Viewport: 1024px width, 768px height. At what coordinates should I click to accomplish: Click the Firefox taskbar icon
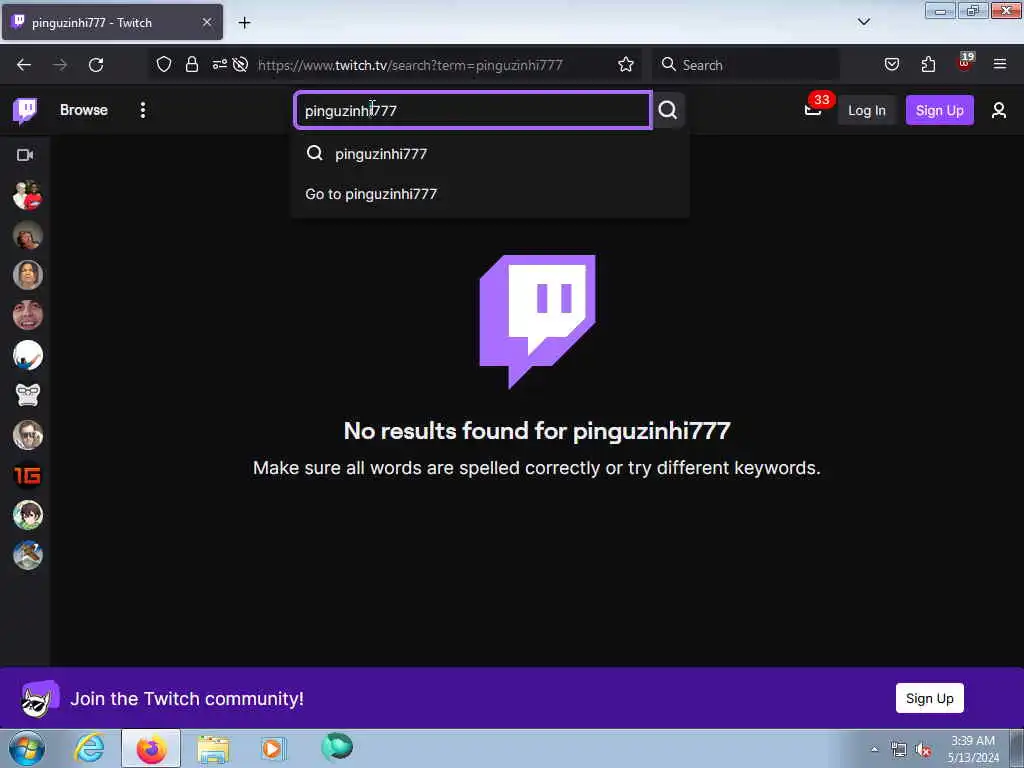pyautogui.click(x=151, y=748)
